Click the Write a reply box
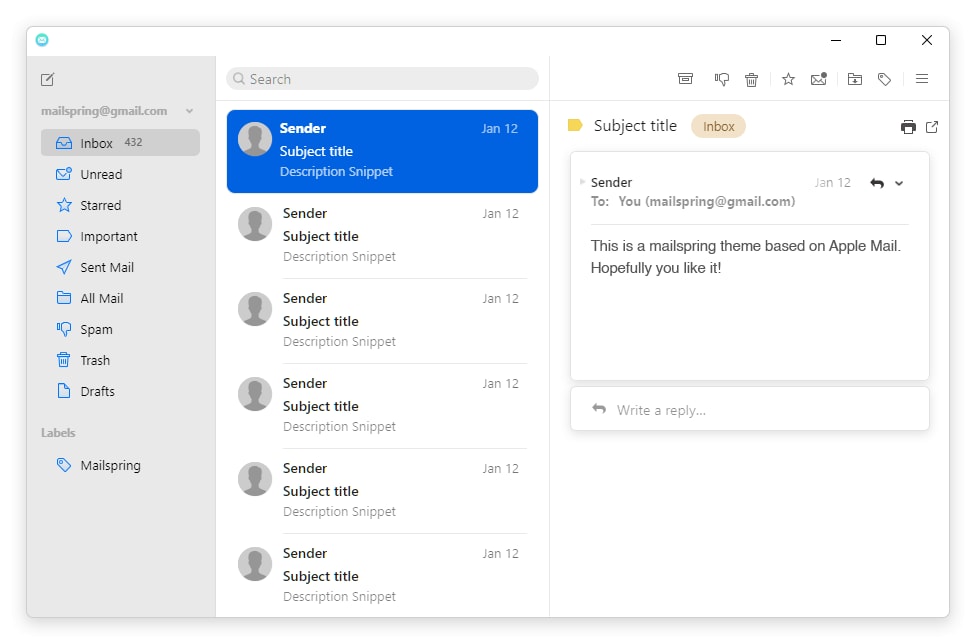The width and height of the screenshot is (976, 644). [749, 409]
